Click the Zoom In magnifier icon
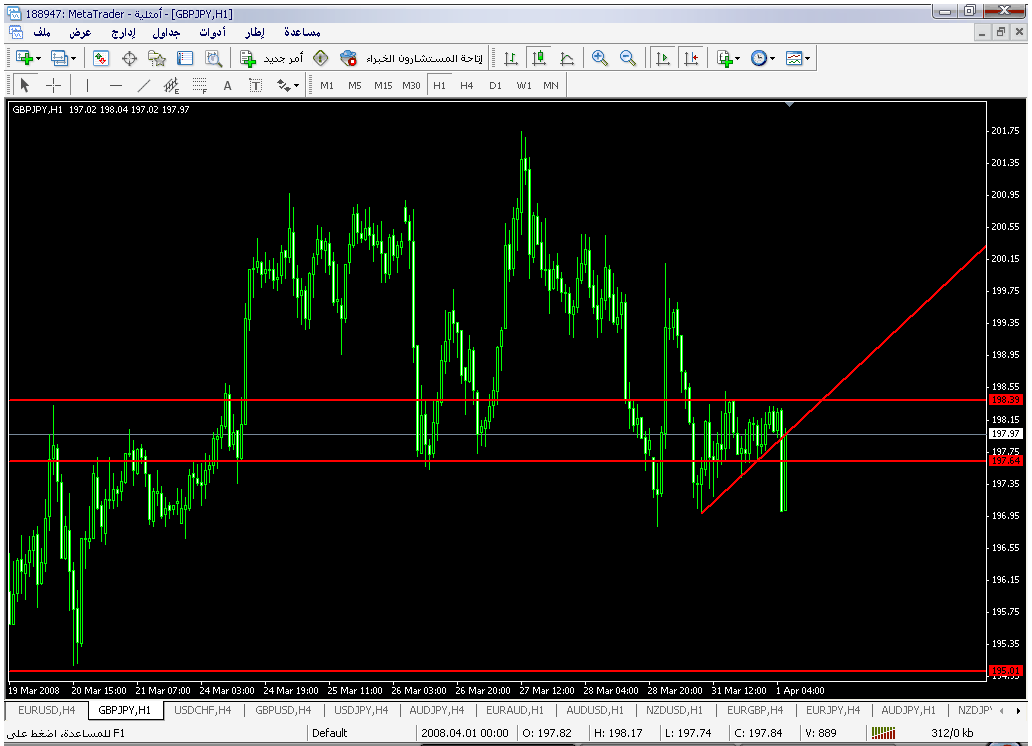Viewport: 1032px width, 746px height. [600, 59]
